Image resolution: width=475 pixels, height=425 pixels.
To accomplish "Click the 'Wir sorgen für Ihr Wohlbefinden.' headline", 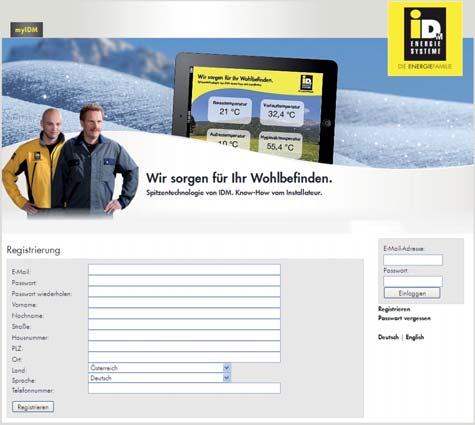I will click(x=239, y=178).
